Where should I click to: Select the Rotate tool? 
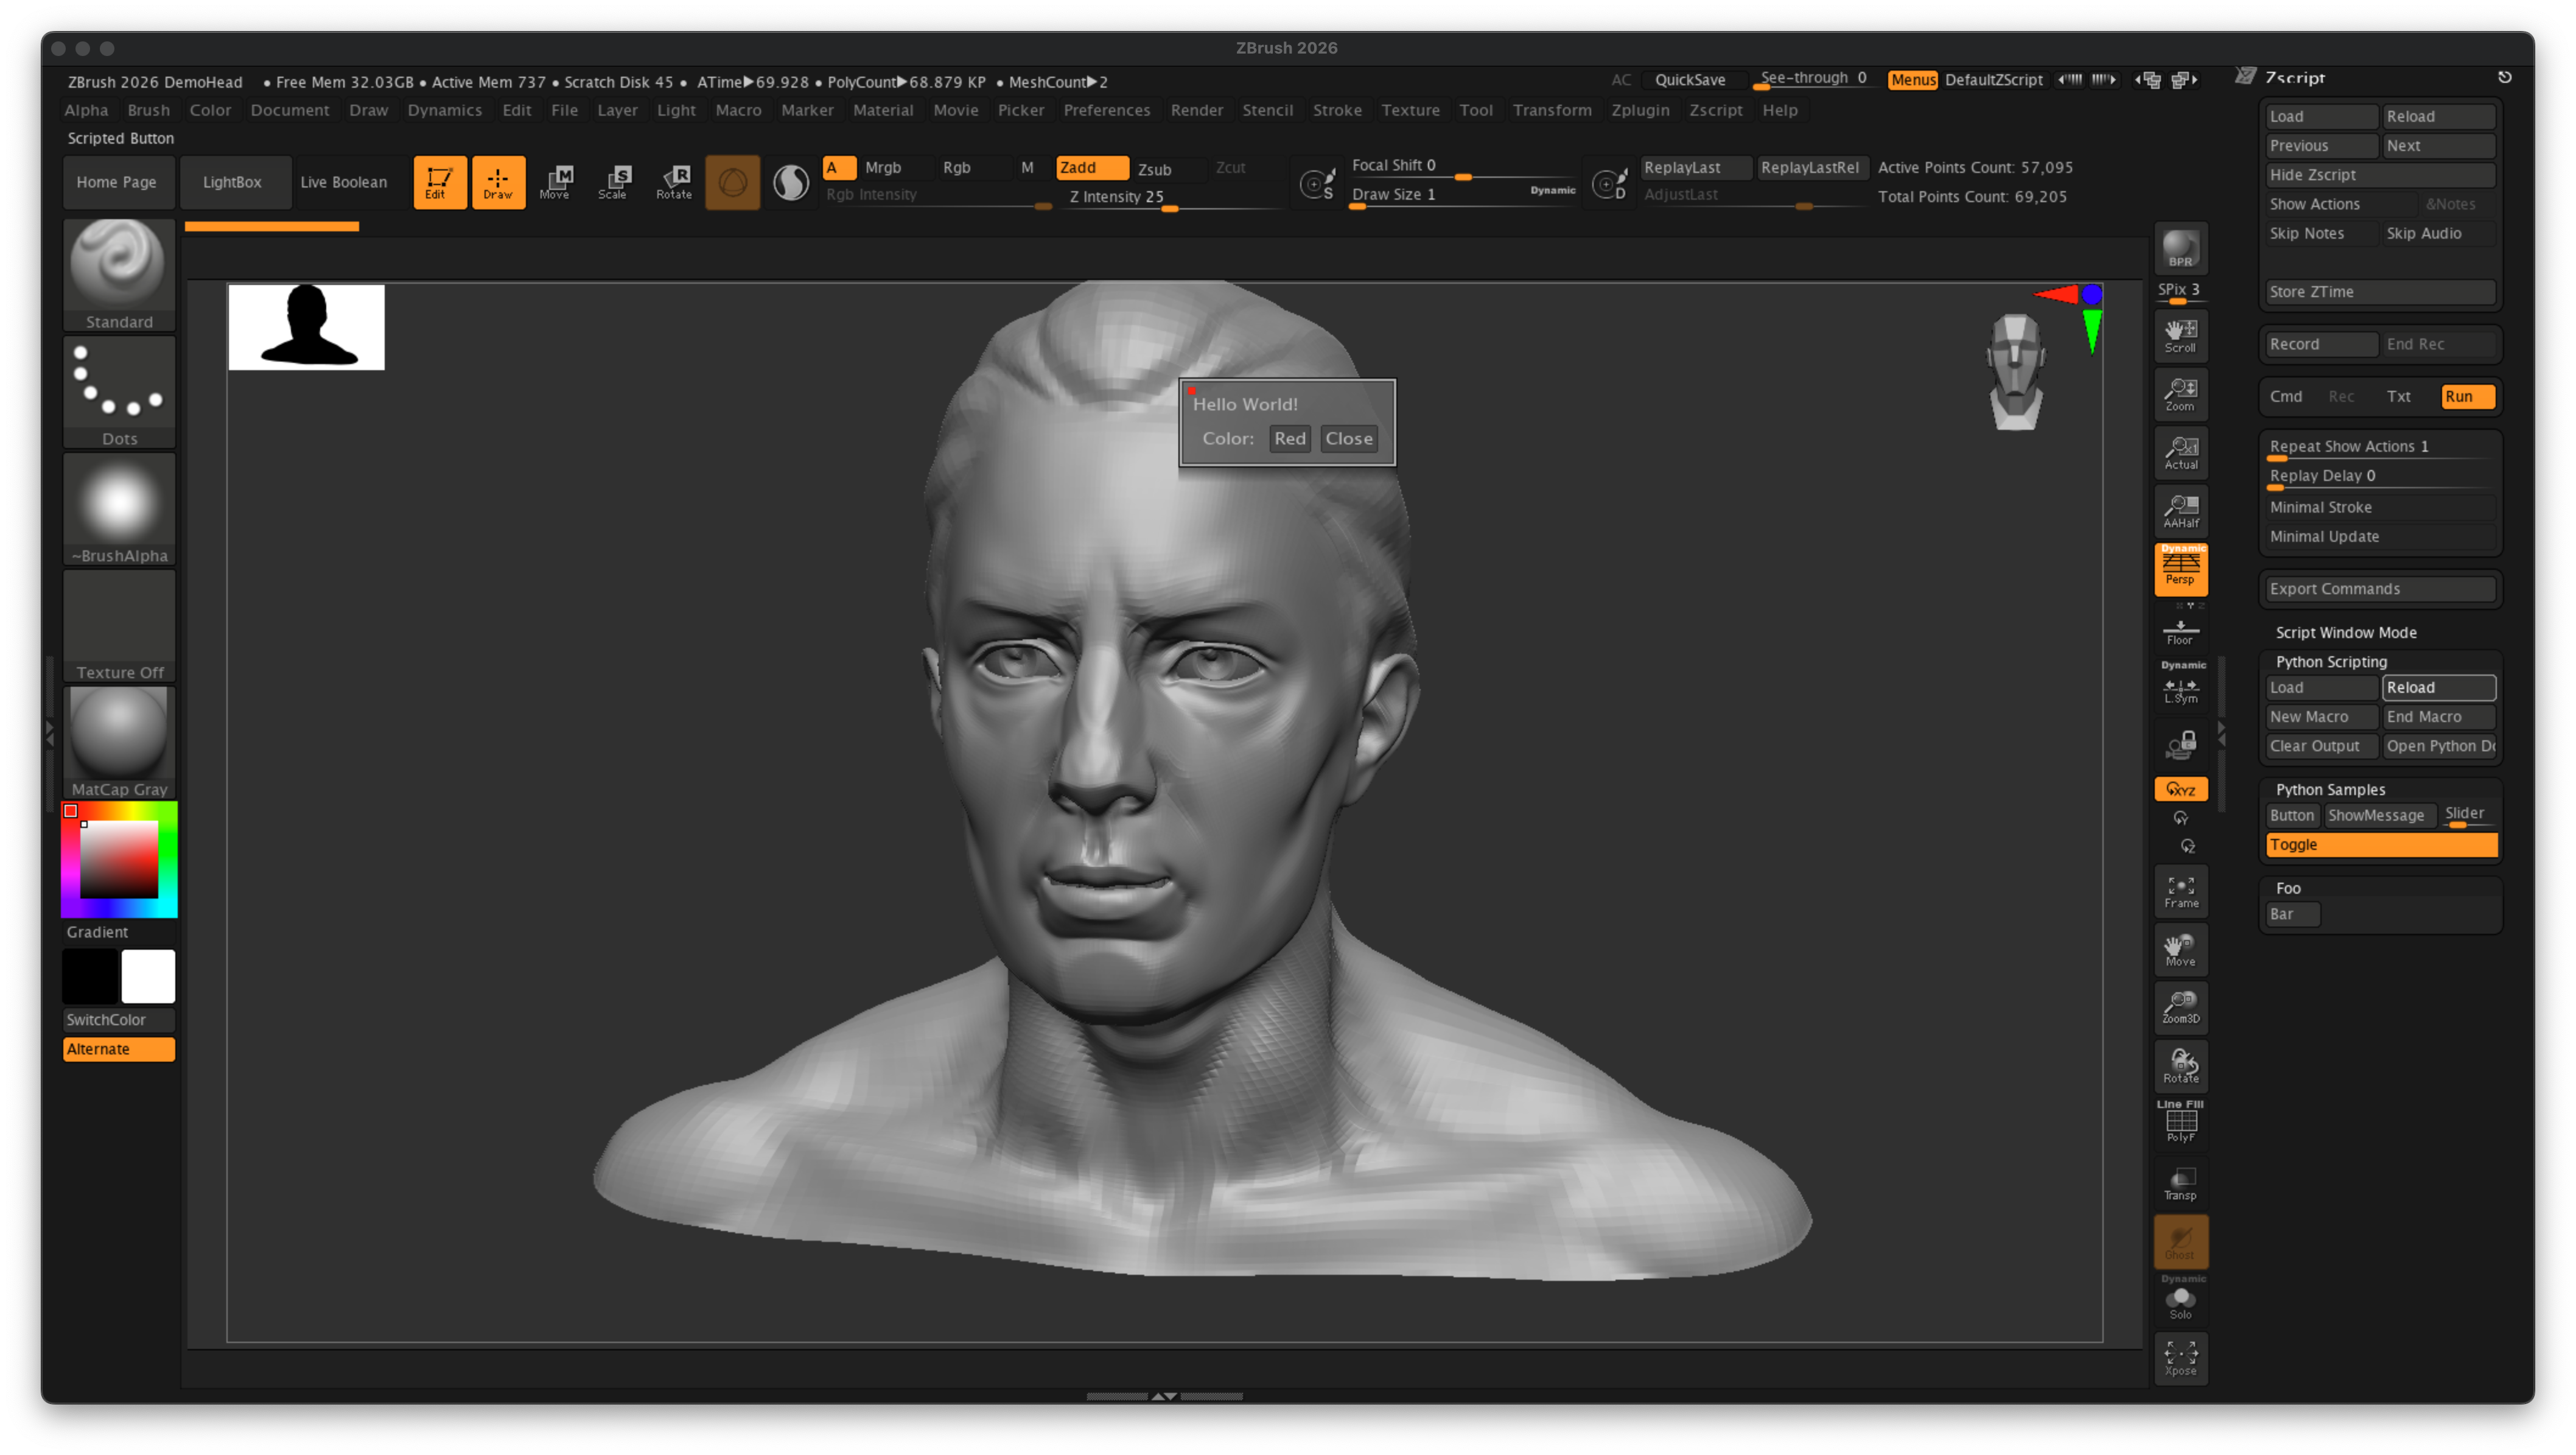[x=674, y=182]
